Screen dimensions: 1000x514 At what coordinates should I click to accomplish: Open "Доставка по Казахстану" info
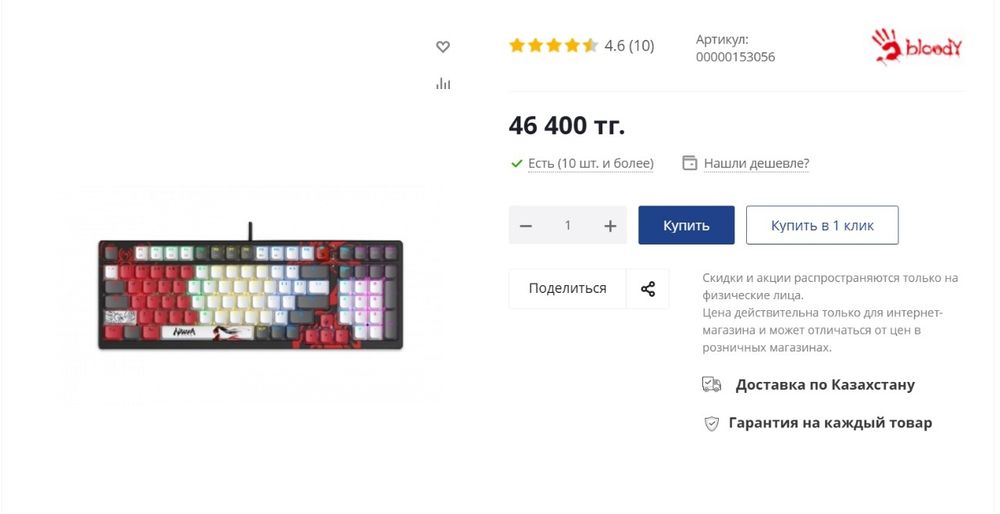point(825,385)
